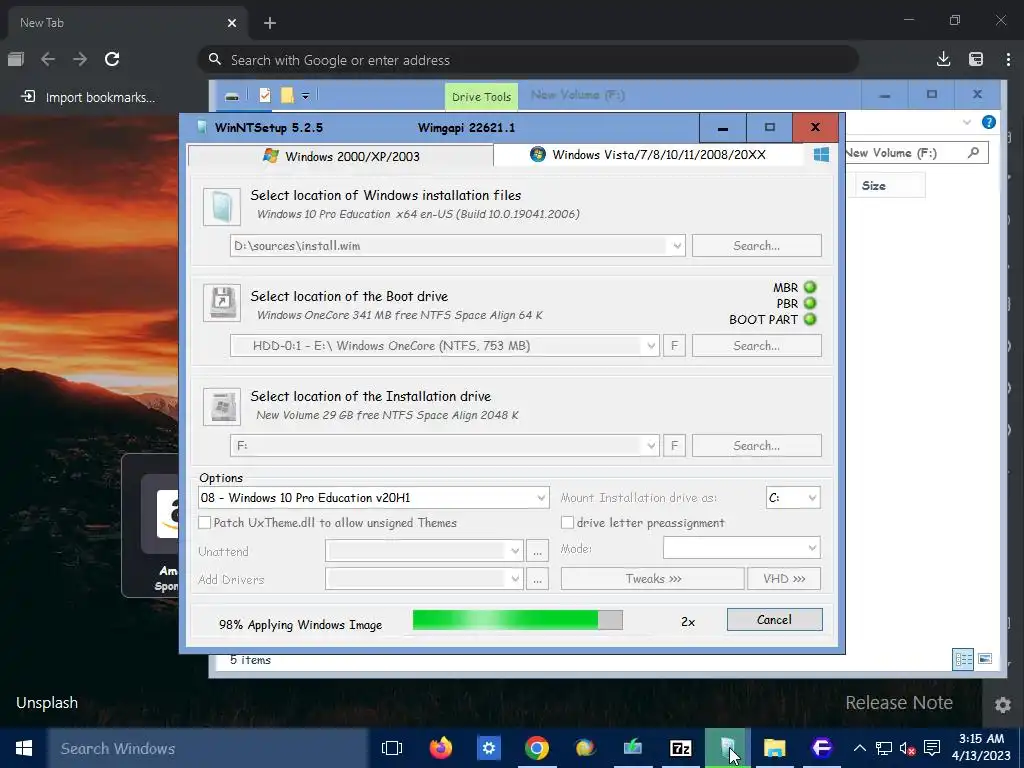
Task: Reload the browser page
Action: pos(112,59)
